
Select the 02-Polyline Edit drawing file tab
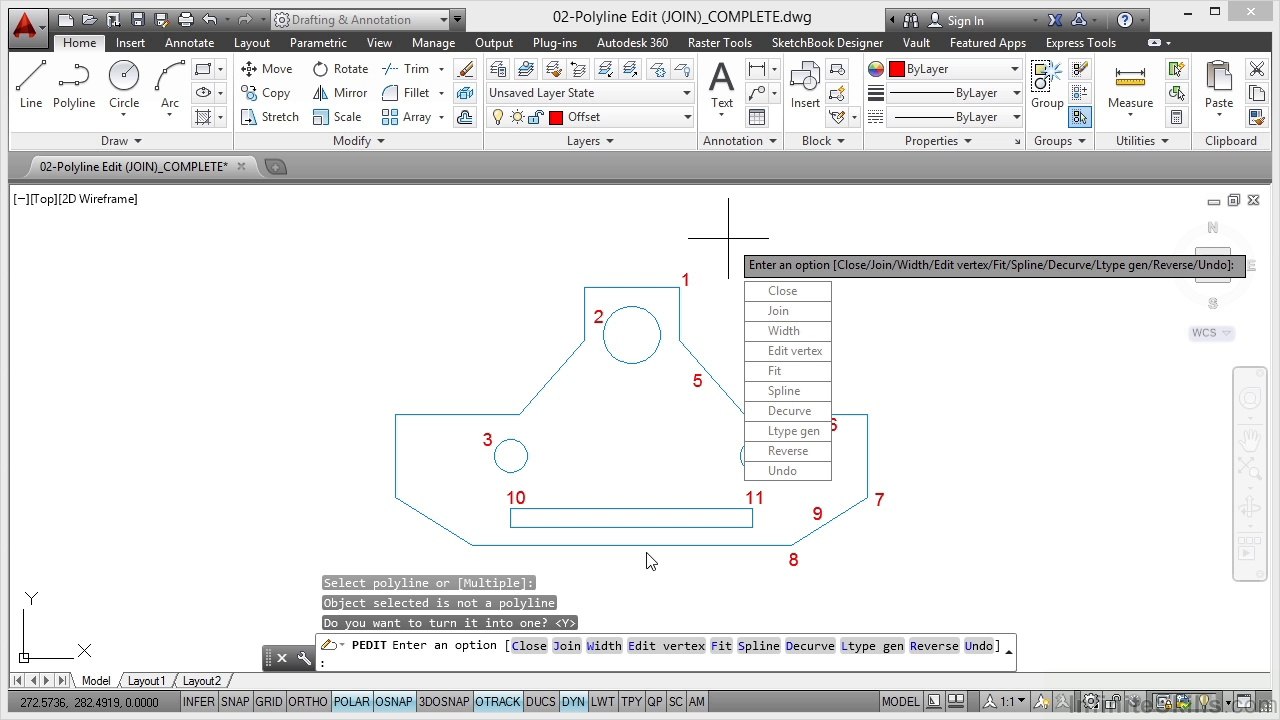pyautogui.click(x=134, y=167)
